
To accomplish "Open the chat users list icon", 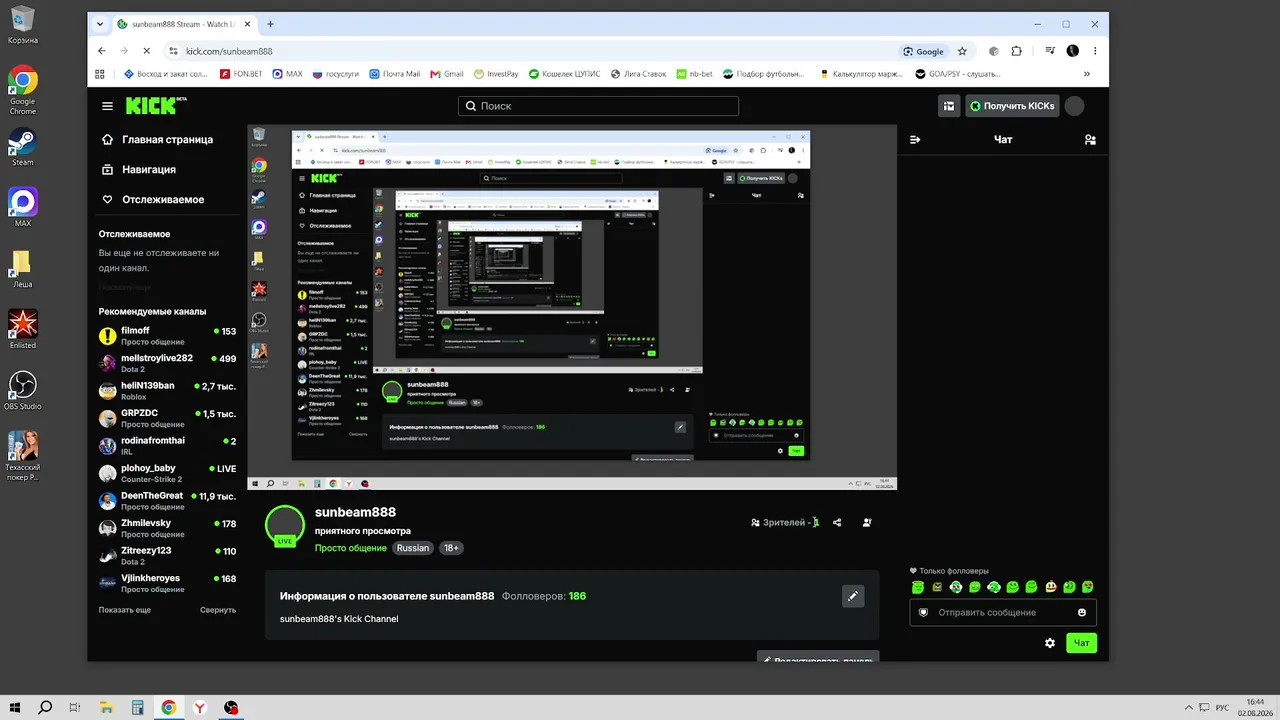I will point(1090,140).
